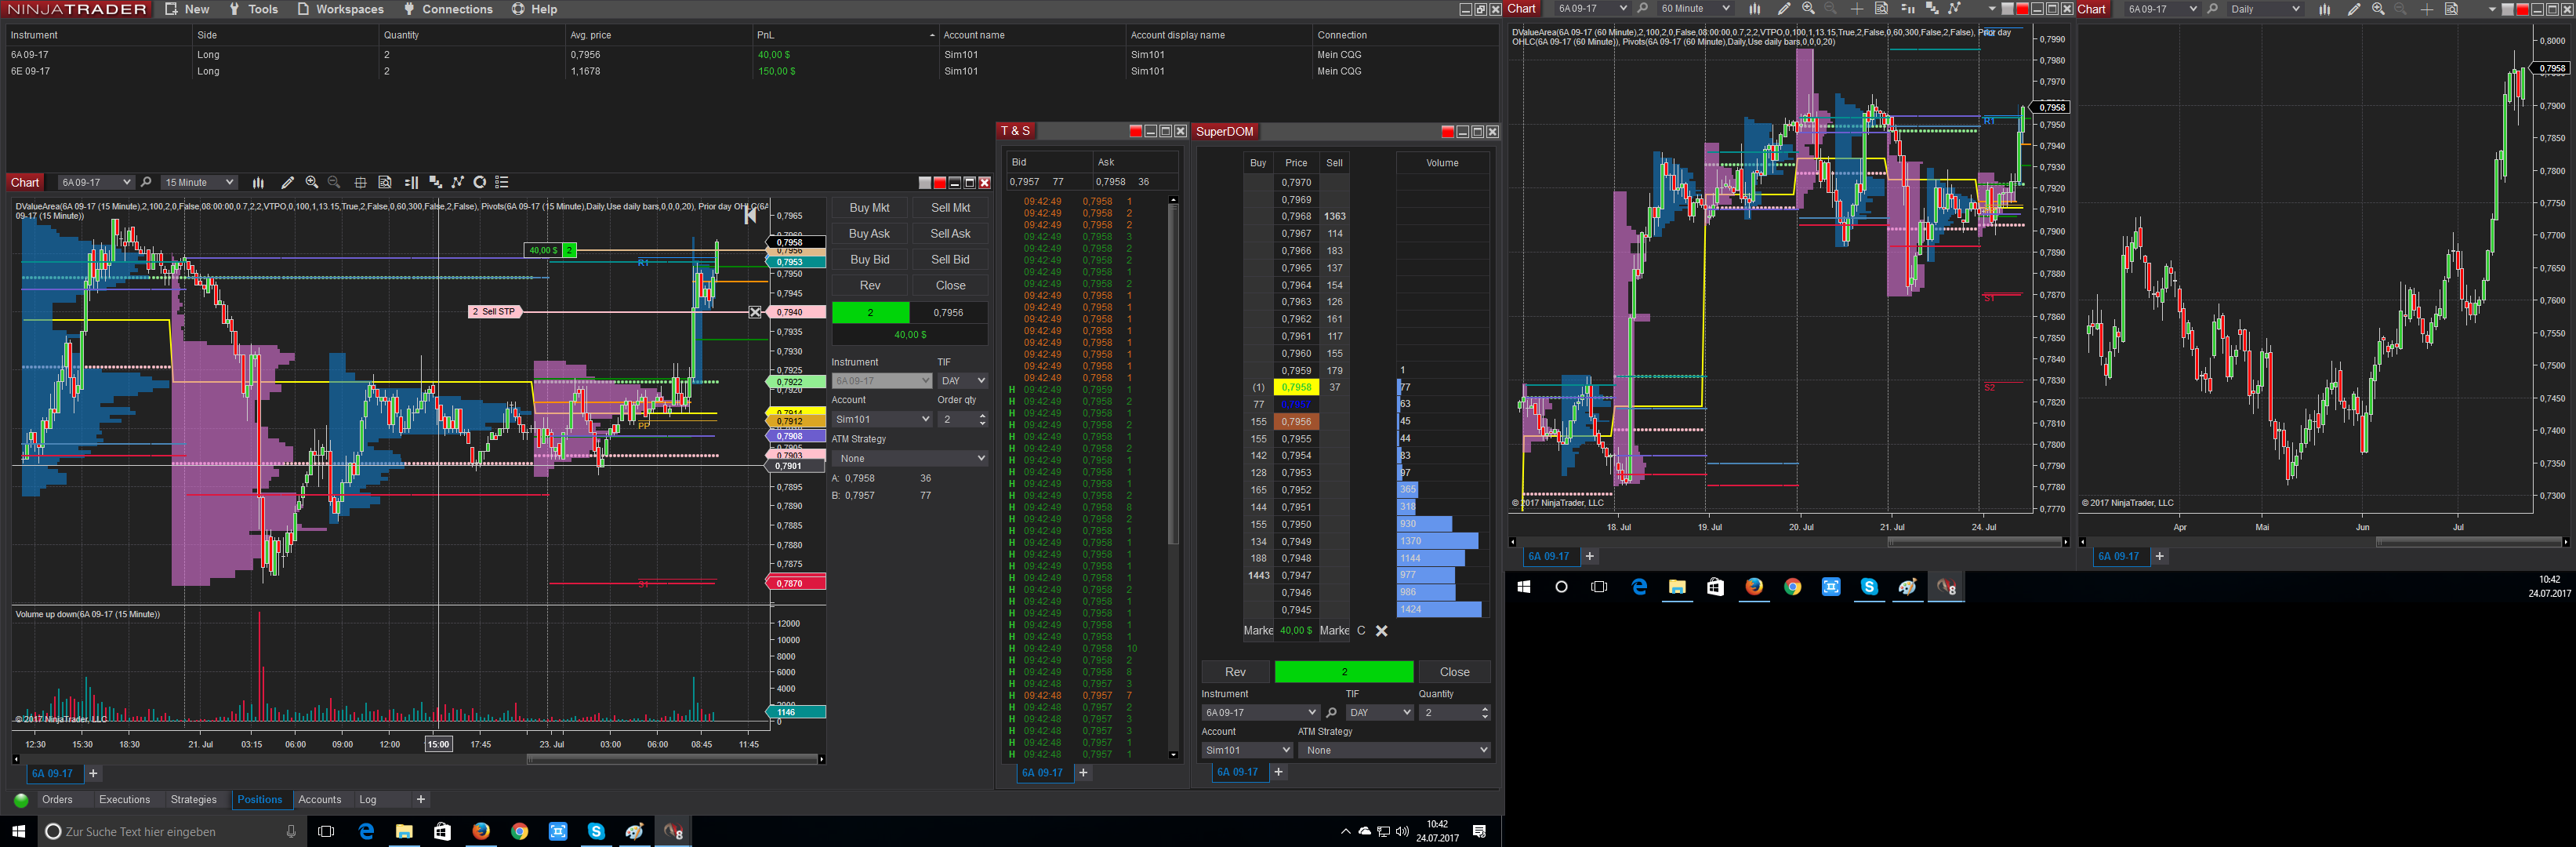Add new tab next to Log tab

pyautogui.click(x=421, y=800)
